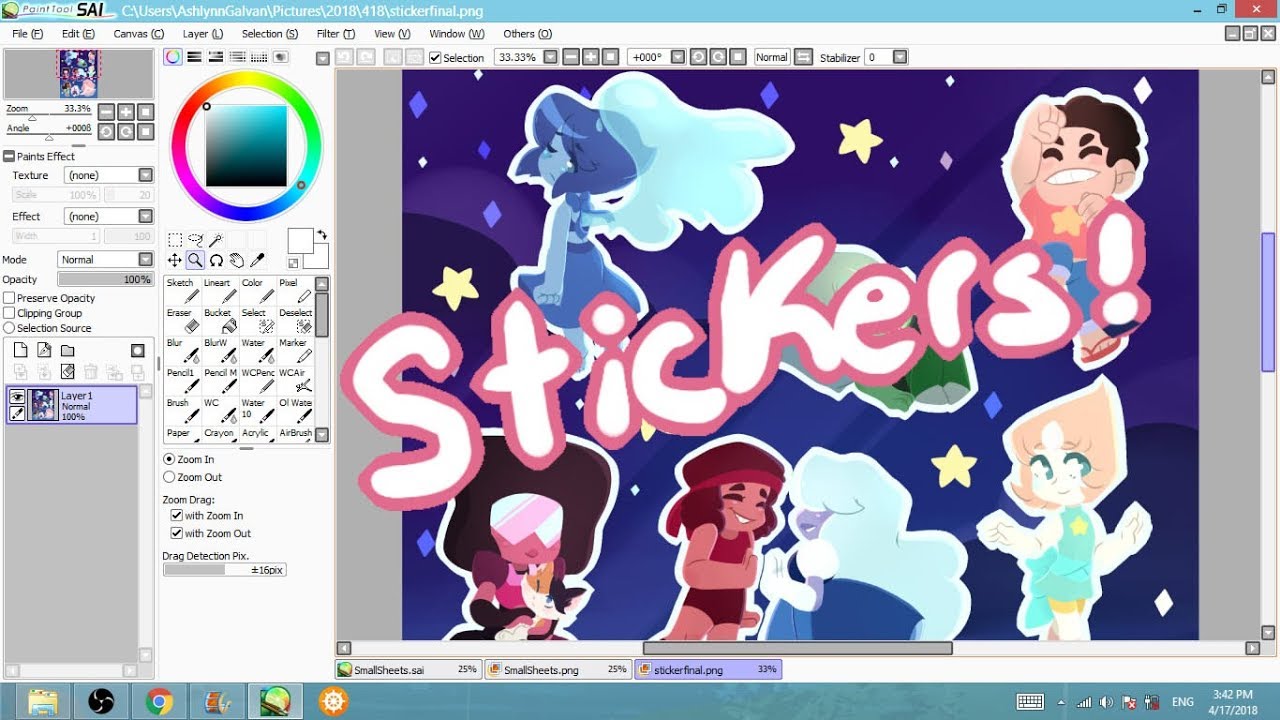Select the Zoom Out radio option
This screenshot has height=720, width=1280.
(169, 477)
